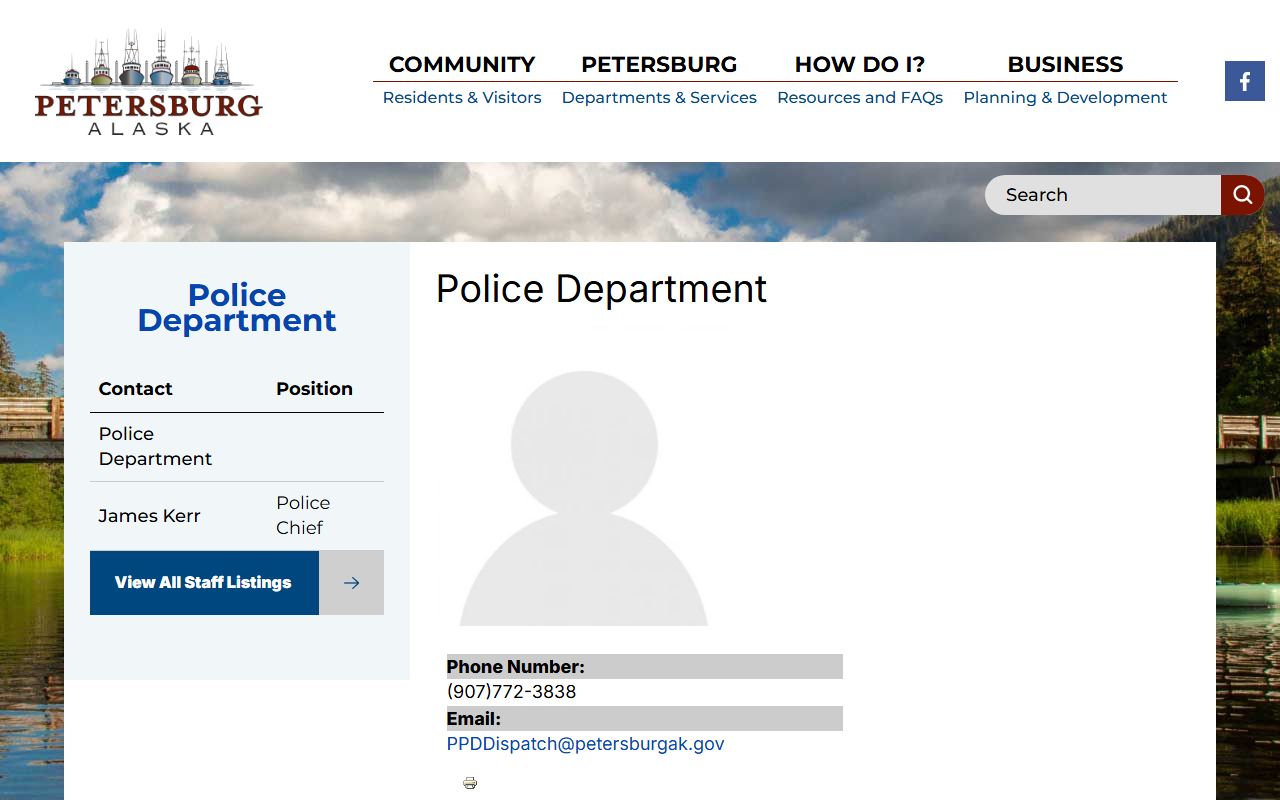Viewport: 1280px width, 800px height.
Task: Select James Kerr contact name
Action: [149, 516]
